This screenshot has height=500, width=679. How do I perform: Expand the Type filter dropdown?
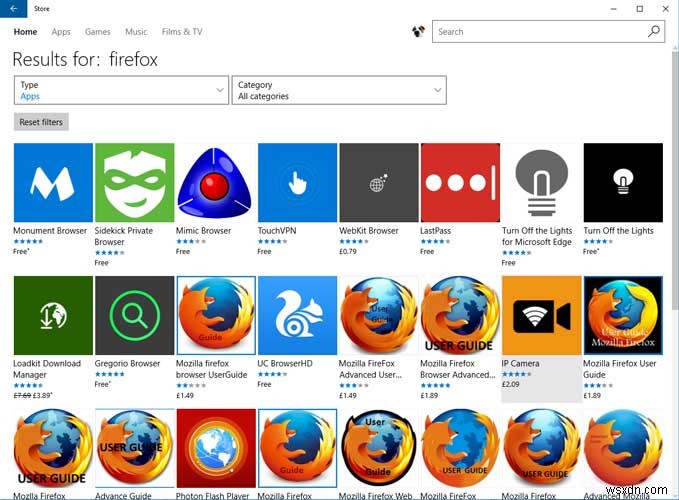point(121,90)
